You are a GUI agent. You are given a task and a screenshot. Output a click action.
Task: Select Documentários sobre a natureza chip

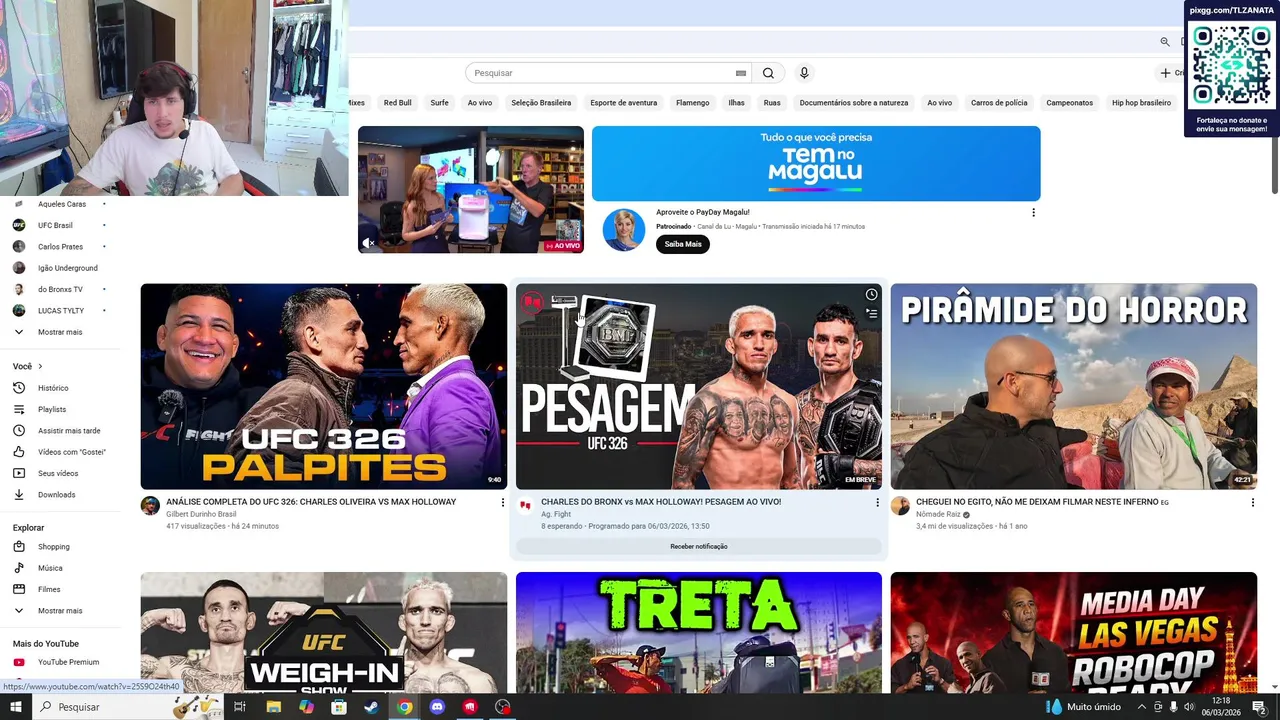click(854, 103)
